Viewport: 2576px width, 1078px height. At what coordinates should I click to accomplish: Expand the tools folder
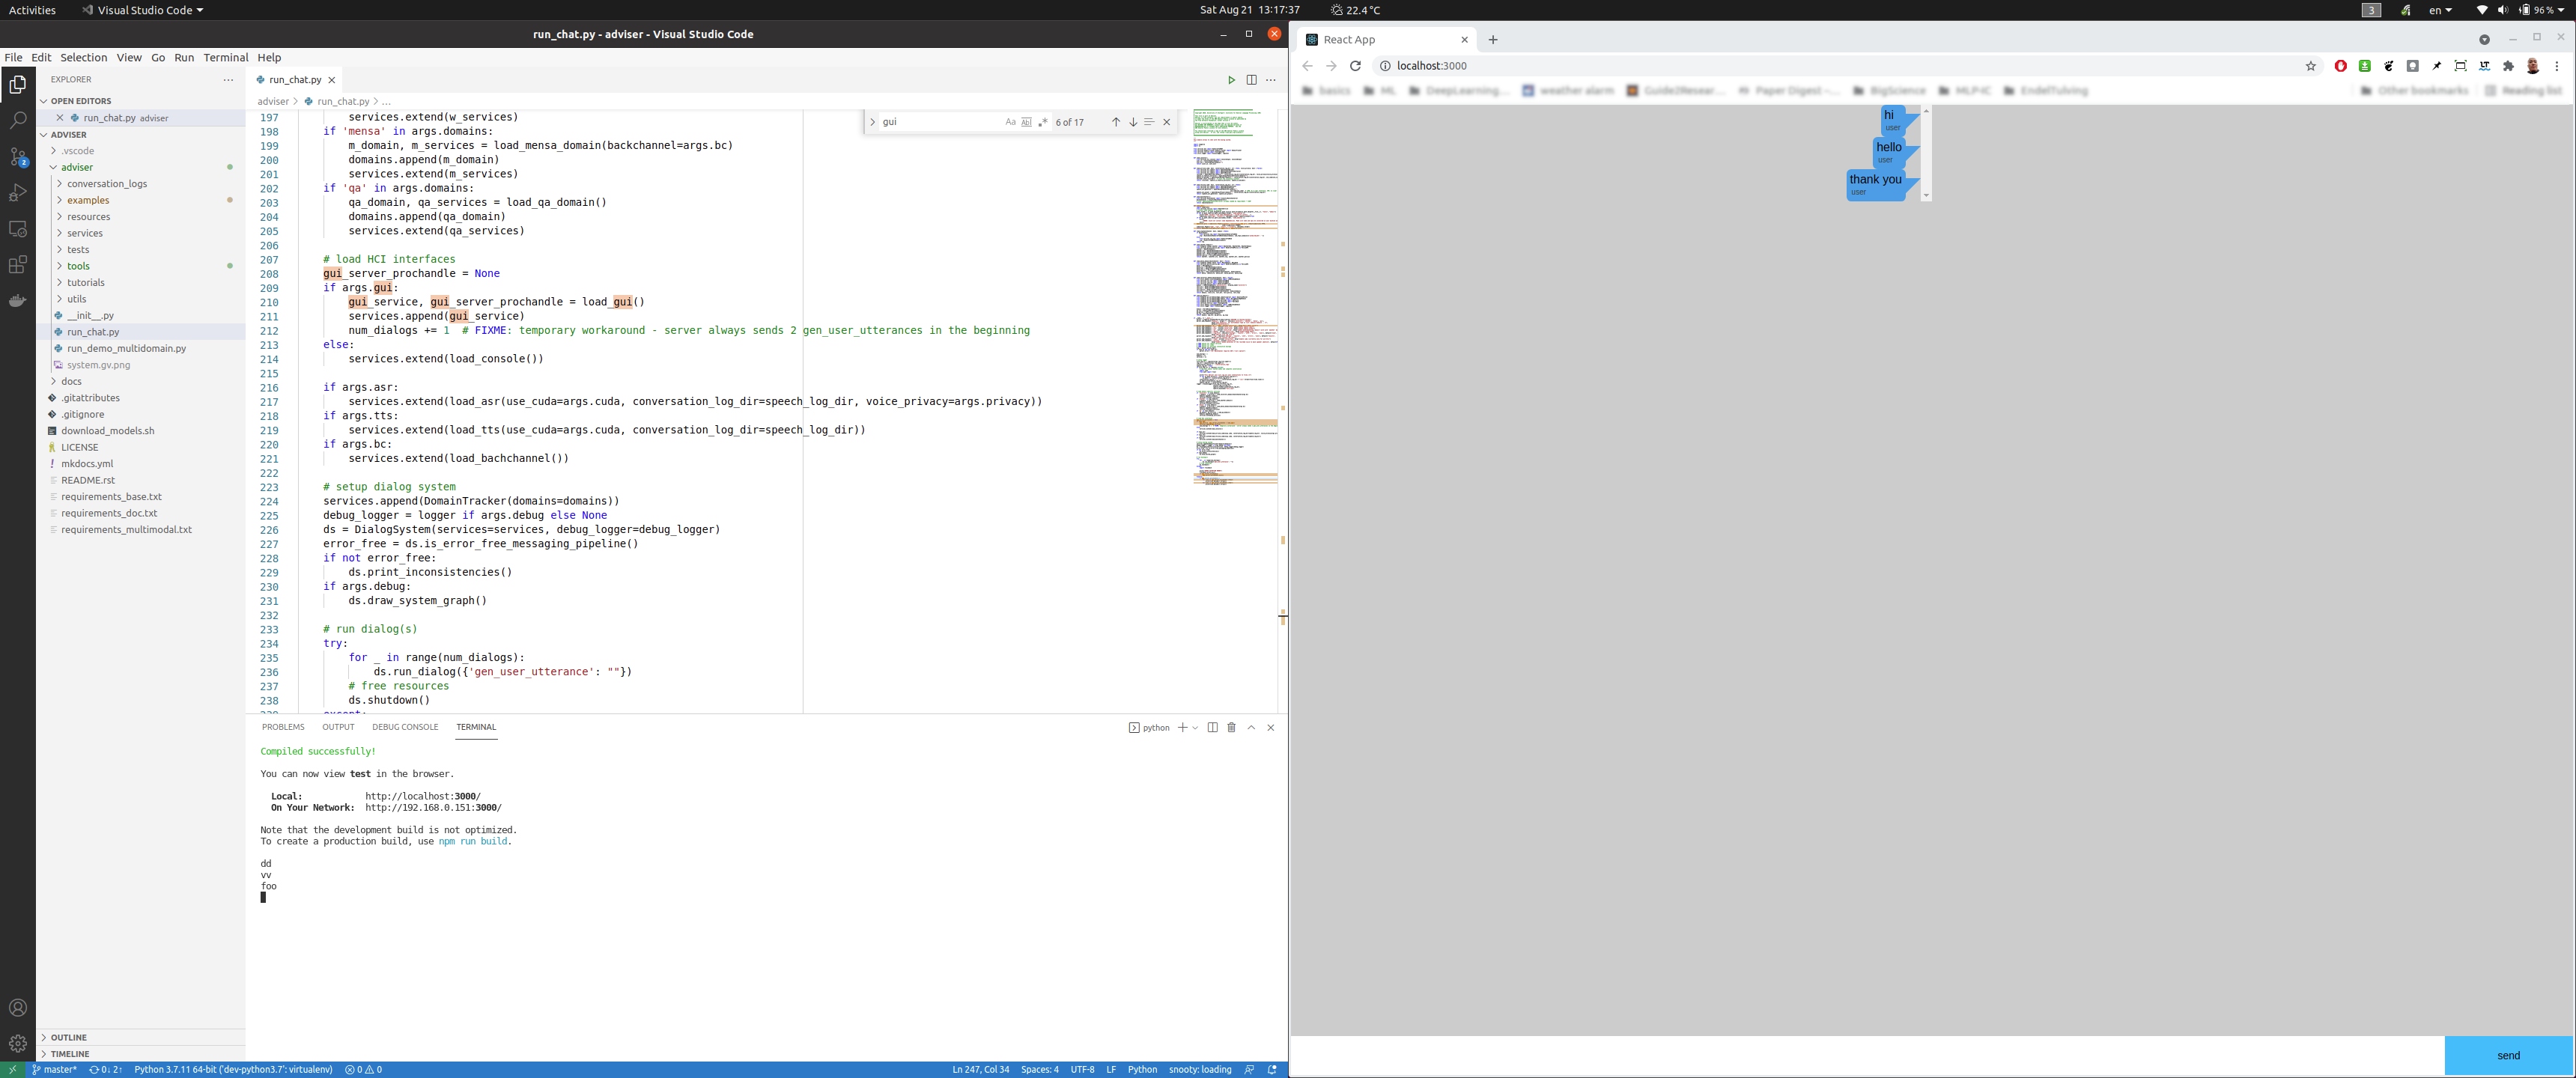140,266
